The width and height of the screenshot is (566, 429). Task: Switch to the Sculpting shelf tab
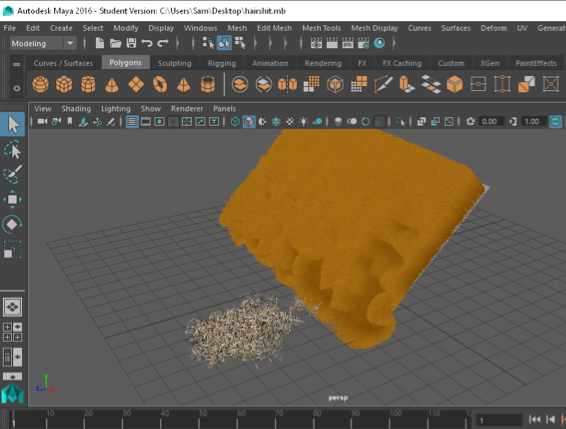(174, 63)
